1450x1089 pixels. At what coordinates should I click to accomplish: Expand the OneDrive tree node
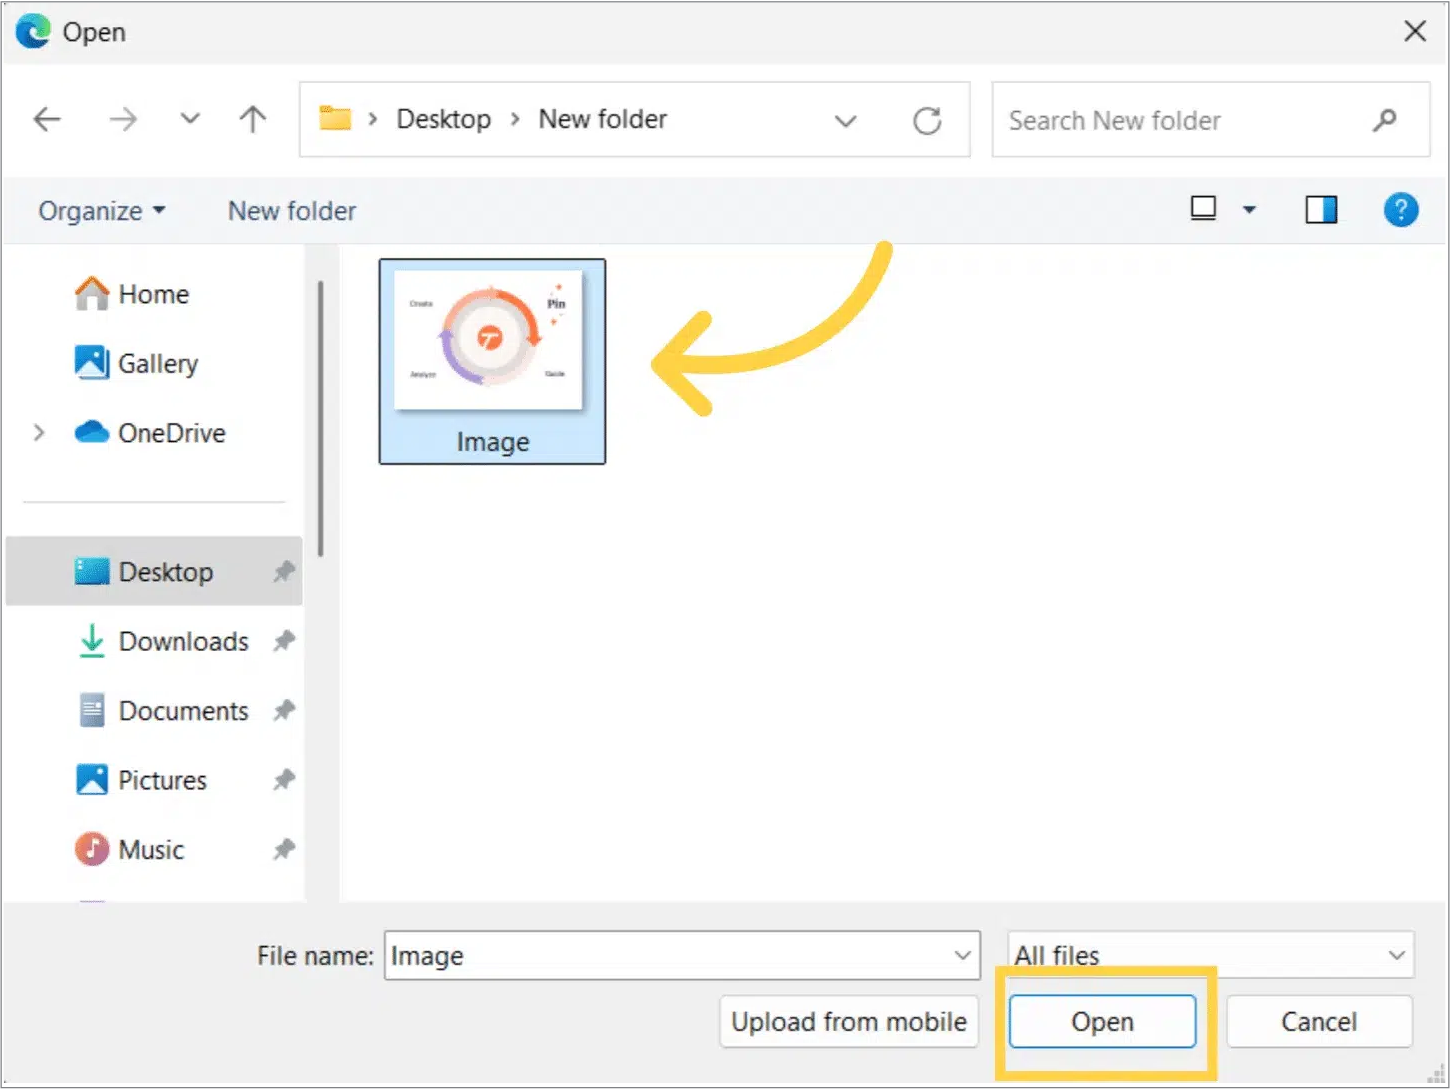tap(39, 433)
